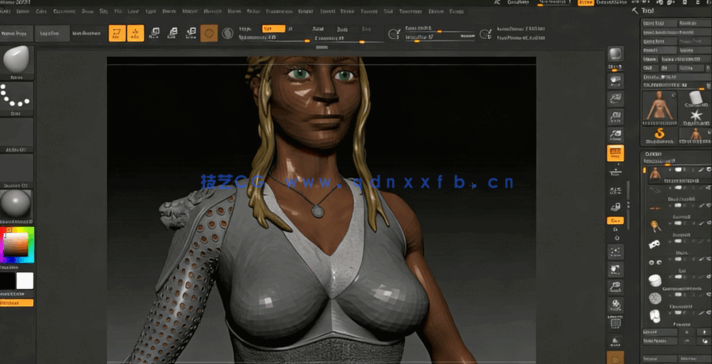712x364 pixels.
Task: Click the orange SwitchColor button
Action: [16, 303]
